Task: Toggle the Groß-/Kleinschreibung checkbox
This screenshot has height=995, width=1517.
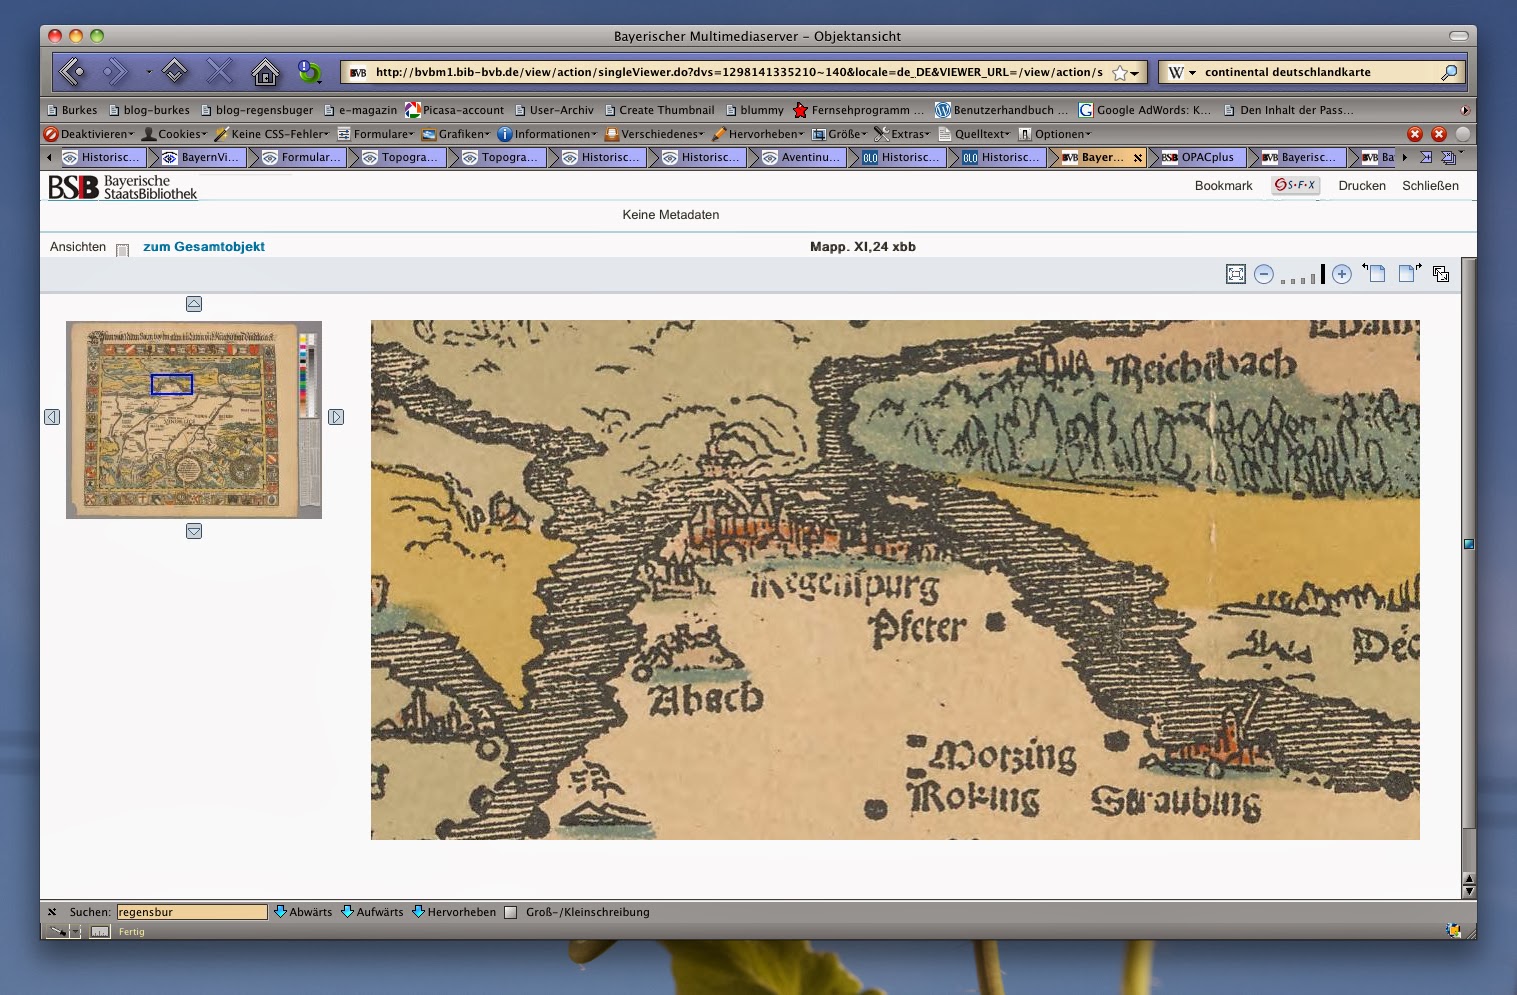Action: pos(511,913)
